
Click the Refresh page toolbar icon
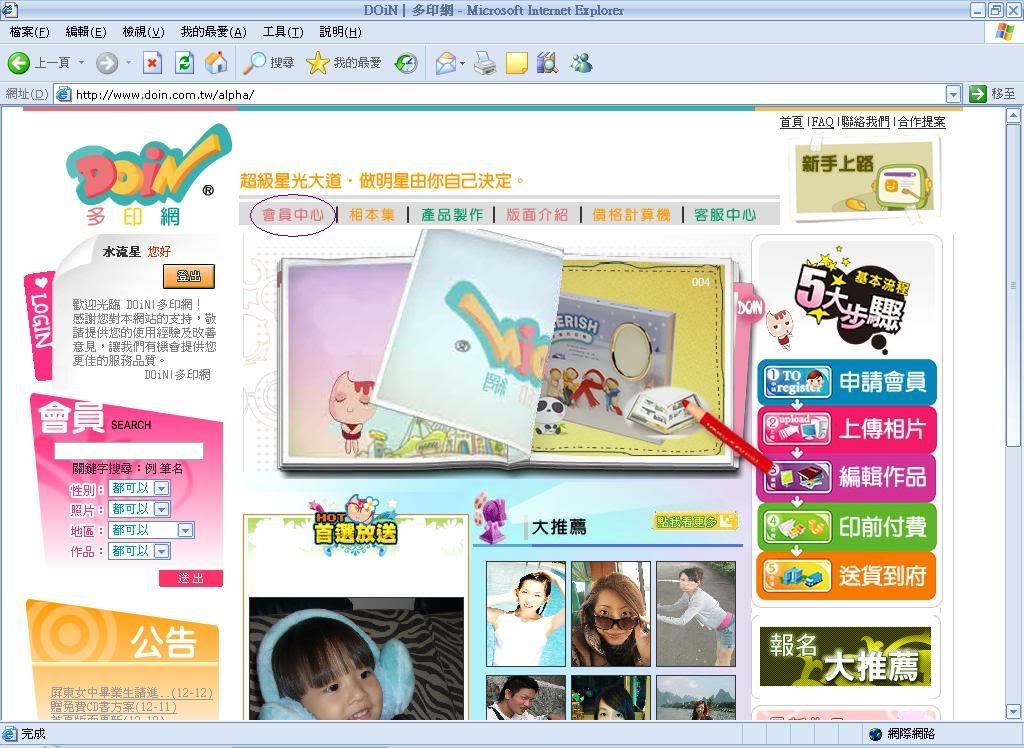[184, 63]
